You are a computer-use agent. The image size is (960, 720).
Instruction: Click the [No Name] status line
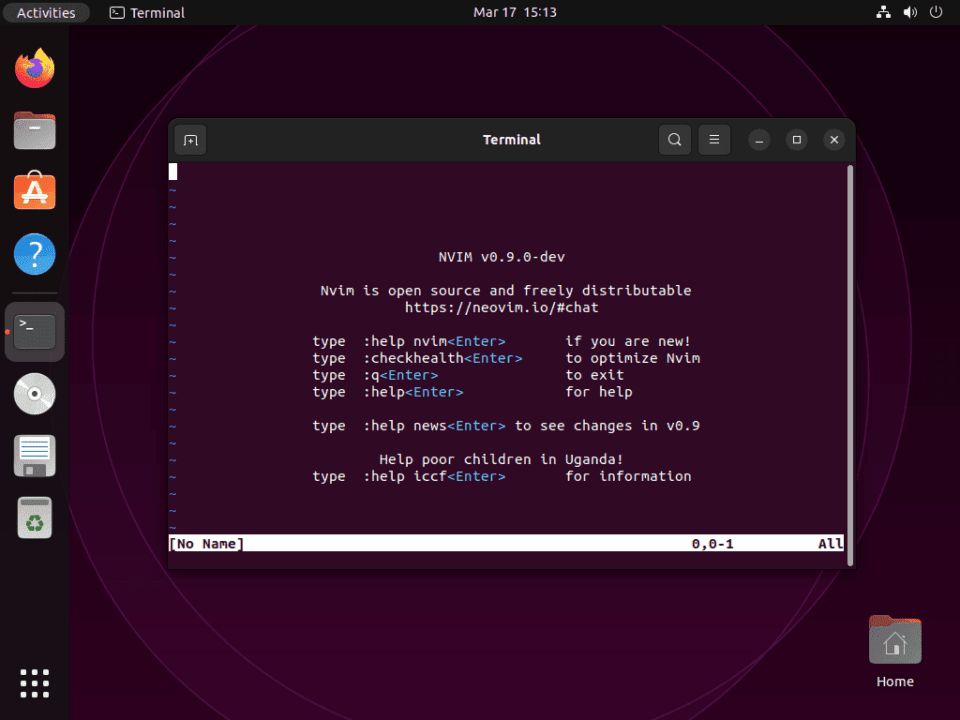(206, 543)
